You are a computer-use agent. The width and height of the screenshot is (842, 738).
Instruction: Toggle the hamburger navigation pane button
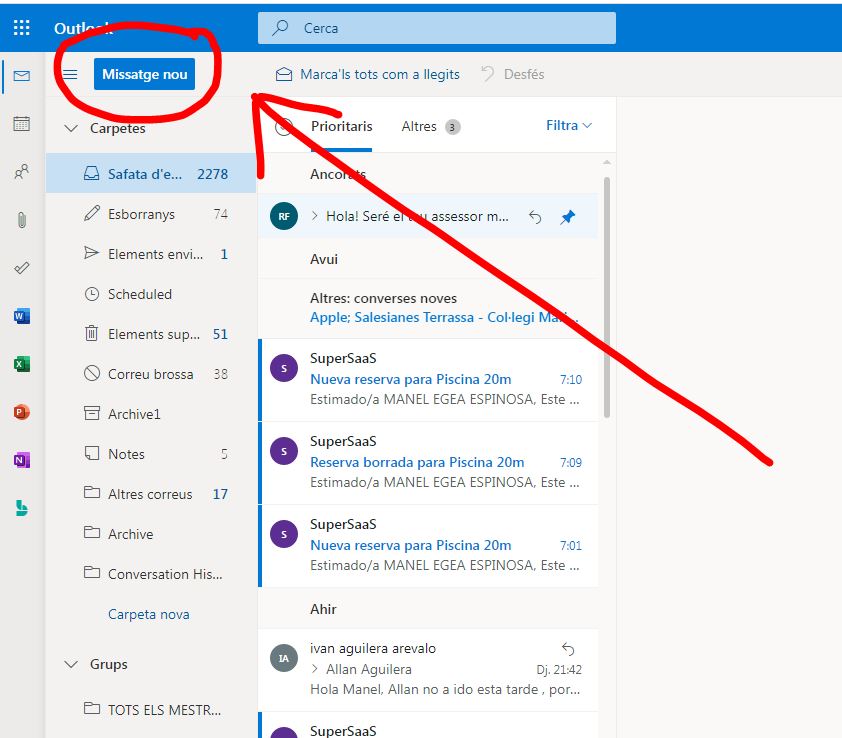(70, 75)
